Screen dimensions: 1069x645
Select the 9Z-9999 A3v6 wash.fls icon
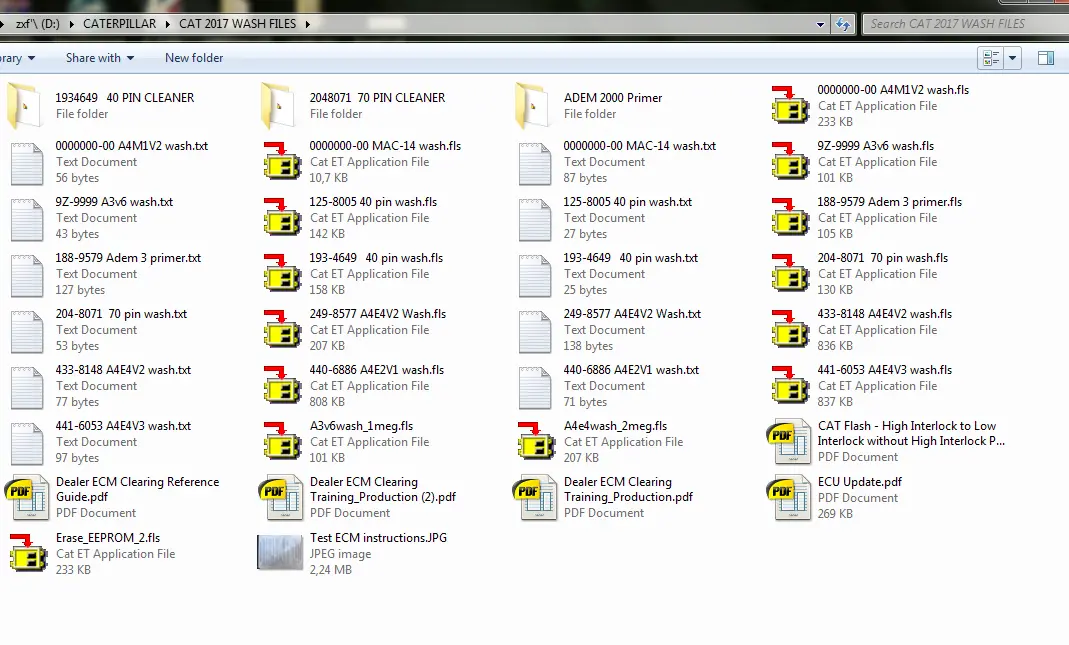click(789, 162)
